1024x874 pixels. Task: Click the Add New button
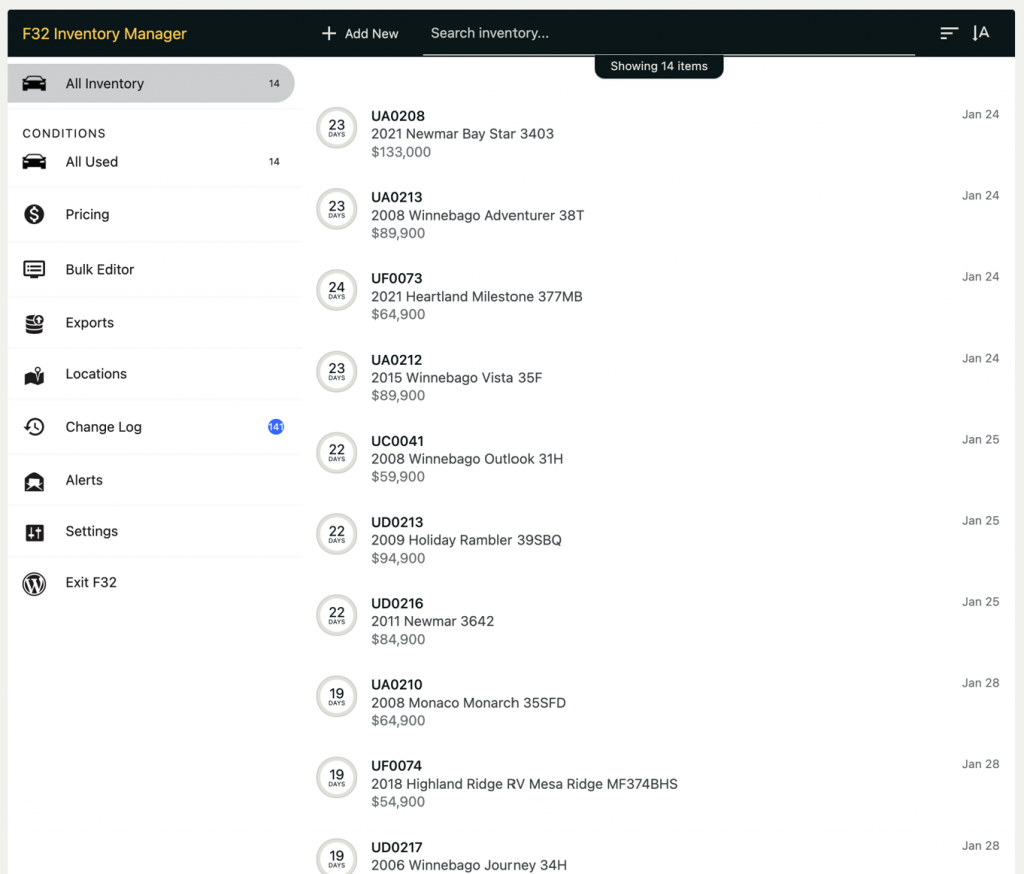point(360,34)
